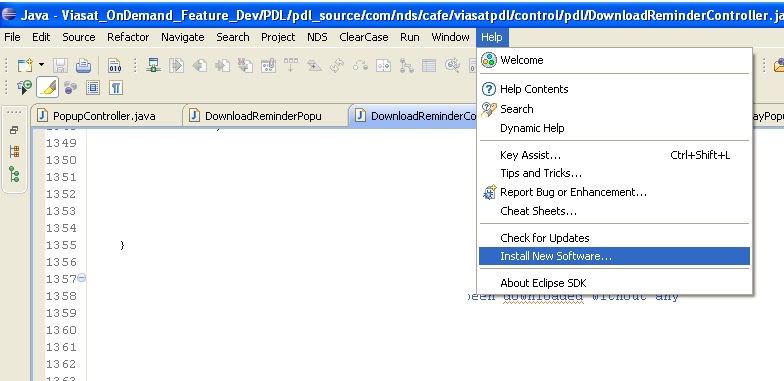Select Check for Updates entry
The width and height of the screenshot is (784, 381).
click(614, 238)
